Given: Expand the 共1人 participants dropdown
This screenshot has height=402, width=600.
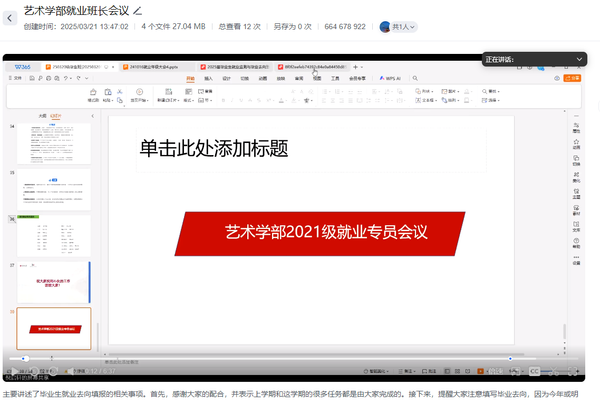Looking at the screenshot, I should (413, 27).
